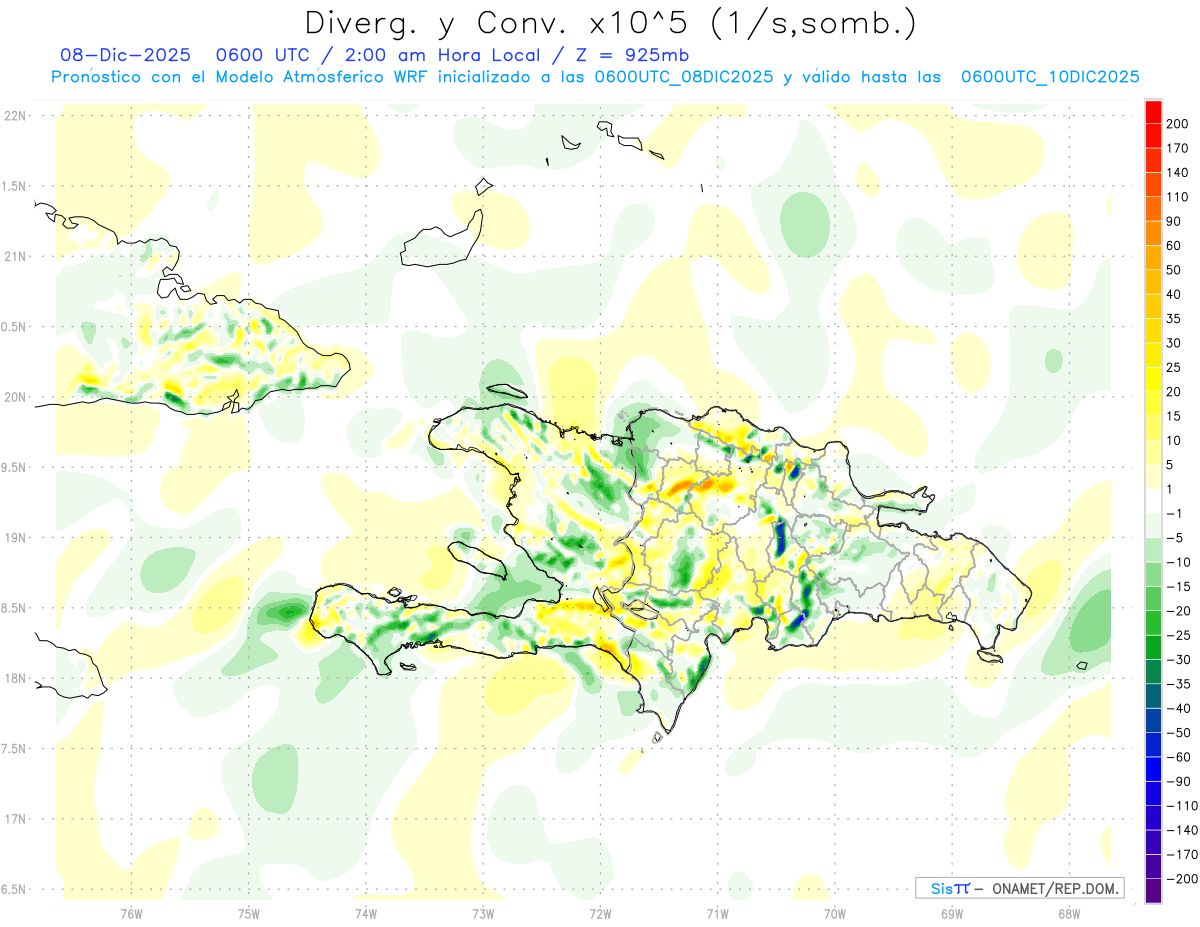The width and height of the screenshot is (1200, 927).
Task: Click the validity timestamp '0600UTC_10DIC2025'
Action: click(x=1050, y=77)
